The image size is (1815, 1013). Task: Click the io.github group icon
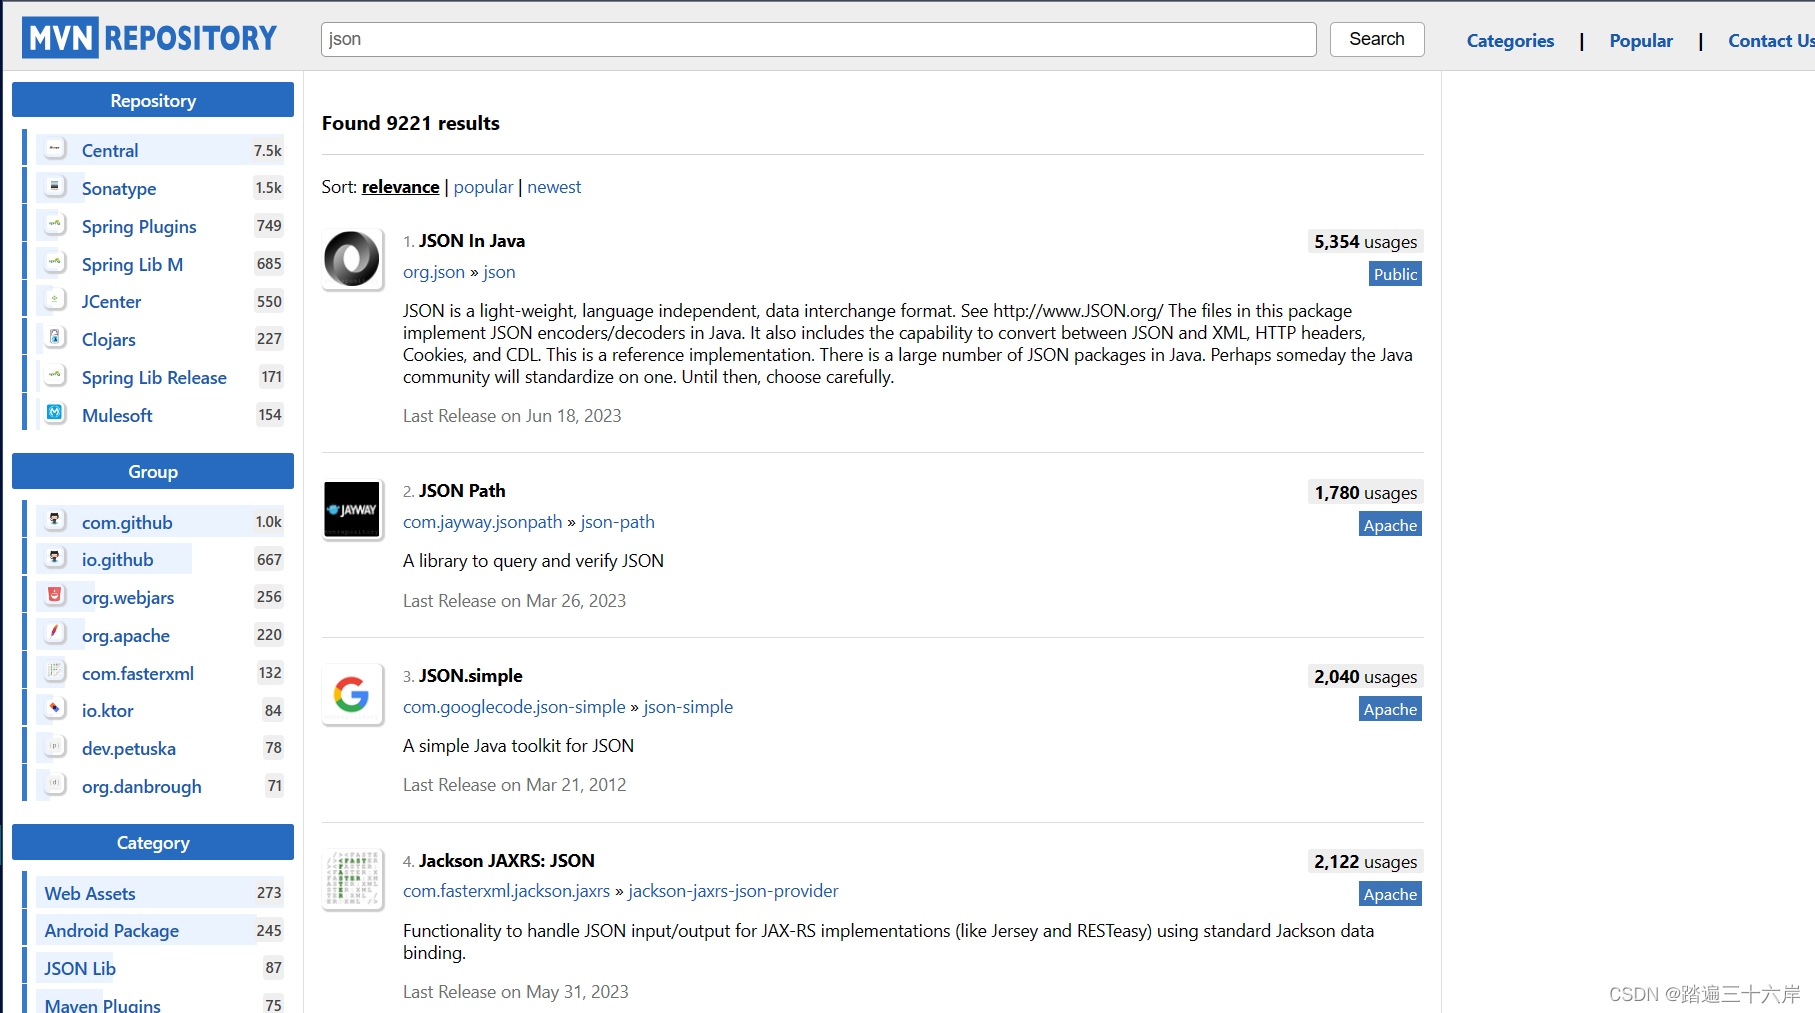pyautogui.click(x=55, y=558)
